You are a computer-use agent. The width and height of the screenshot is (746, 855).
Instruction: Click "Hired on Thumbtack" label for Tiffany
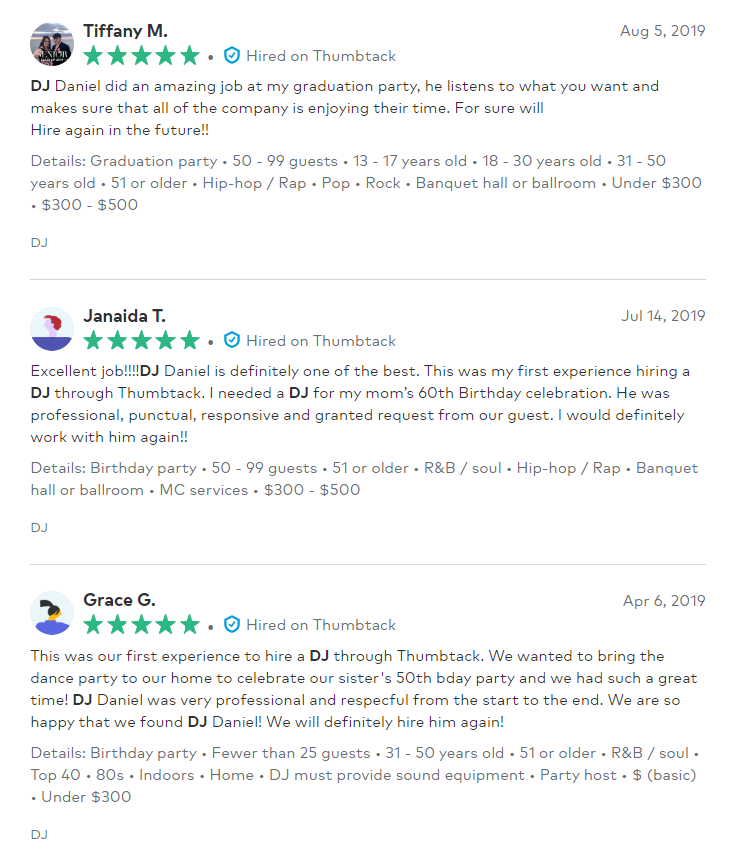click(x=321, y=56)
